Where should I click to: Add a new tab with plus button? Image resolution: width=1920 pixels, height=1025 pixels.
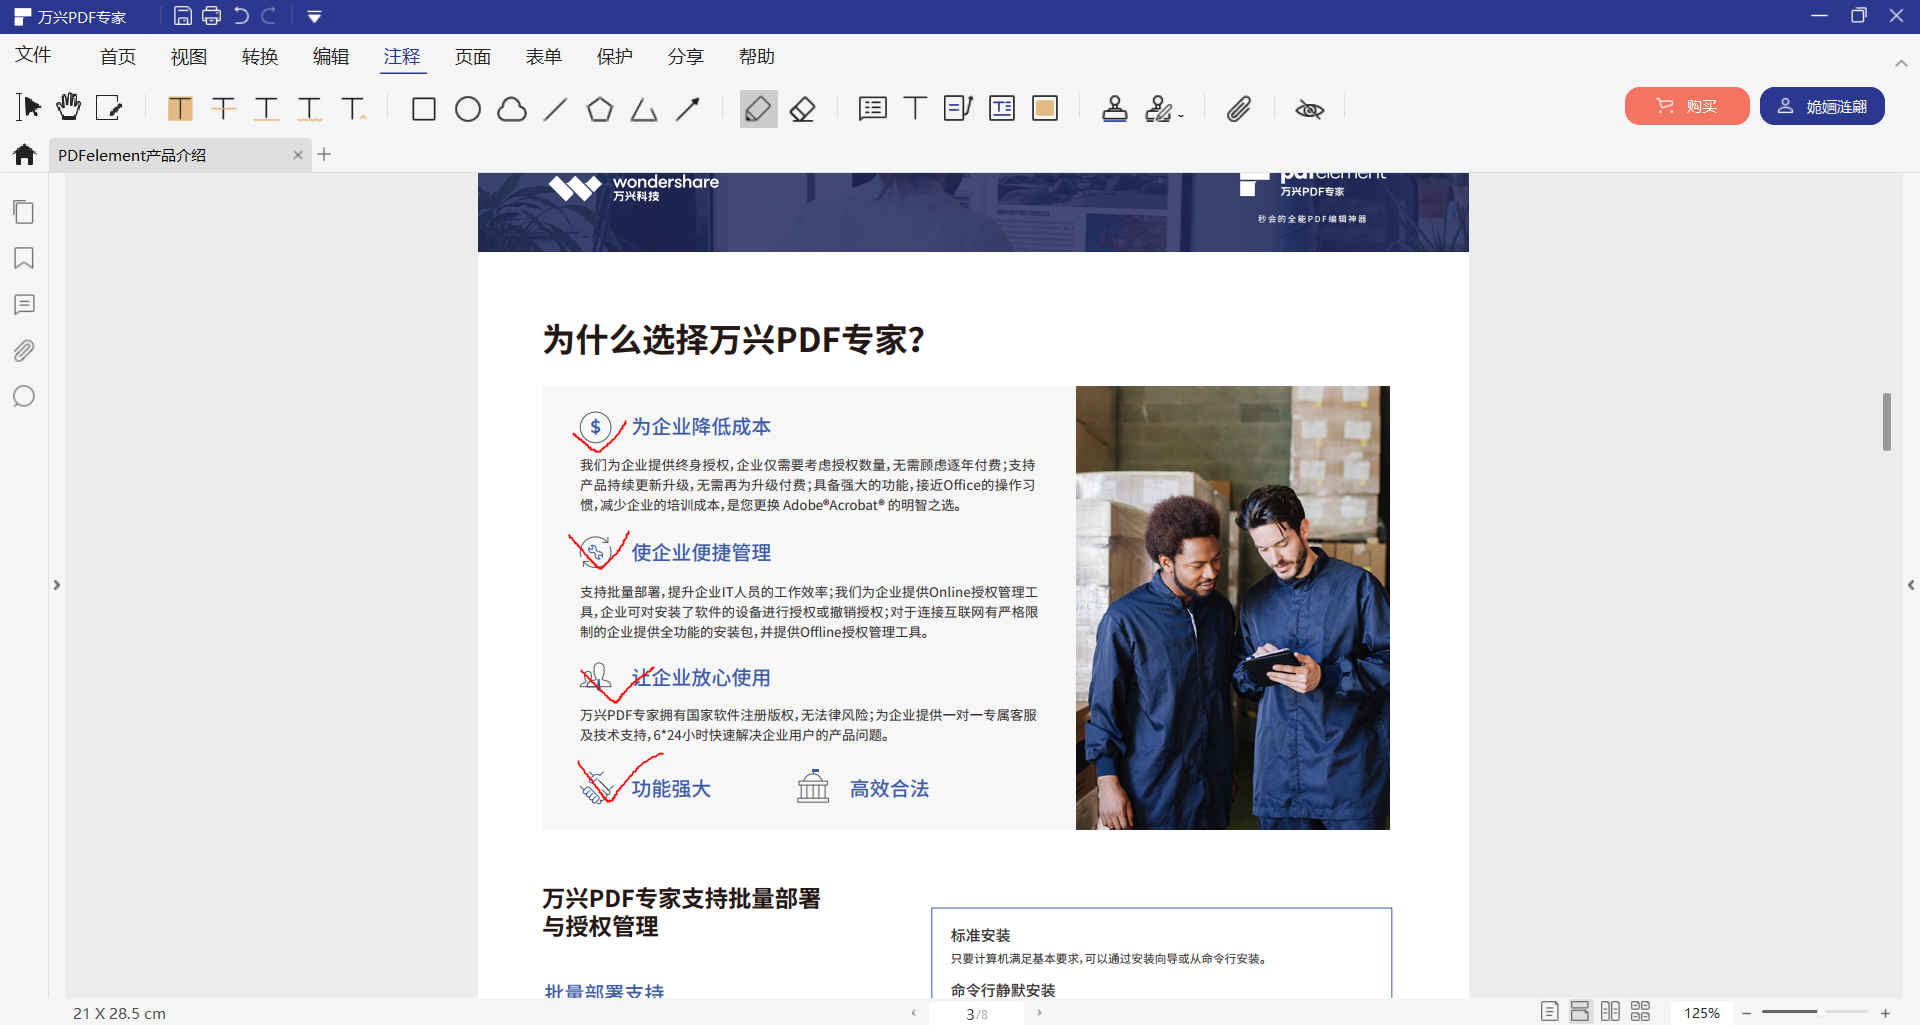coord(324,154)
